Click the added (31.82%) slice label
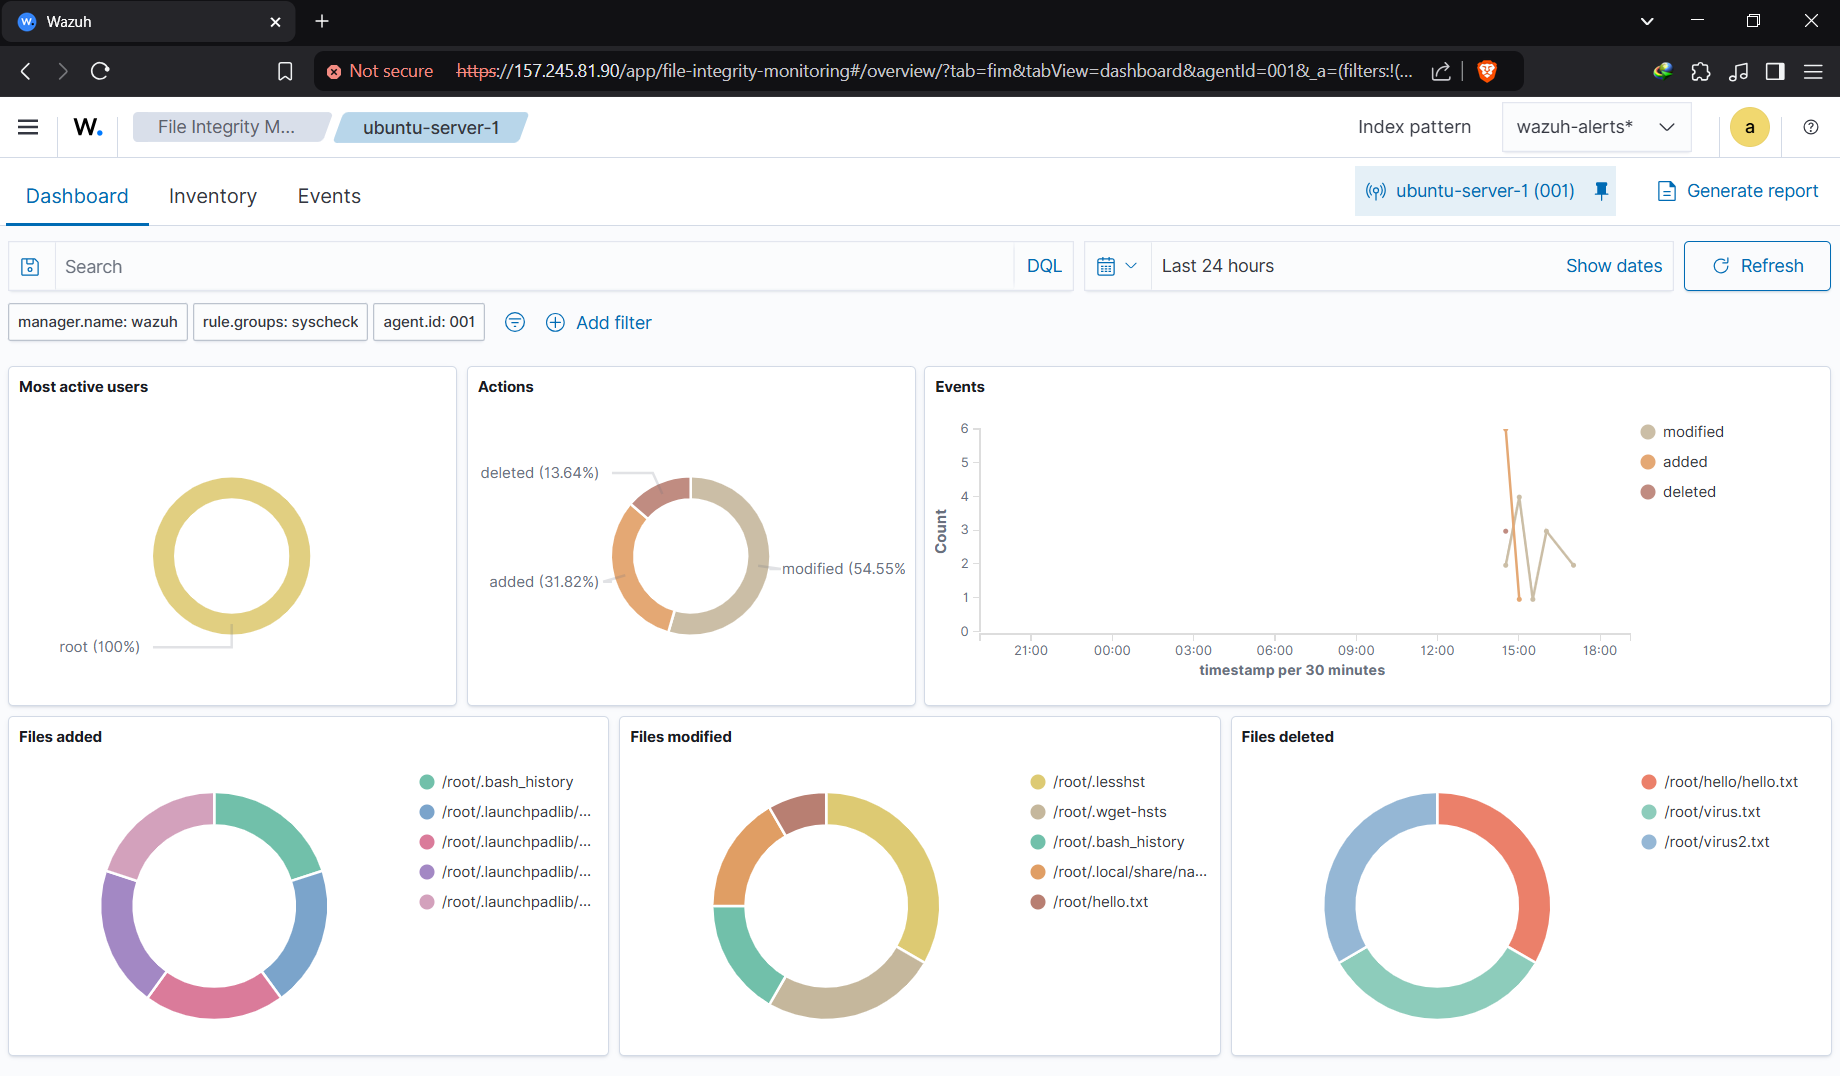The image size is (1840, 1076). tap(544, 582)
